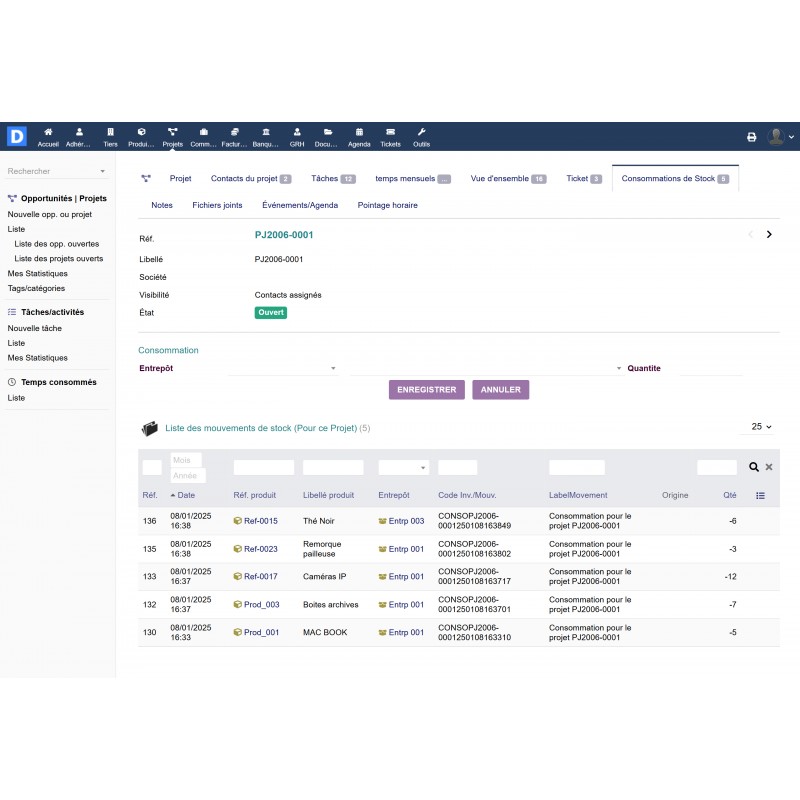Click the Tiers building icon
The image size is (800, 800).
(x=110, y=132)
